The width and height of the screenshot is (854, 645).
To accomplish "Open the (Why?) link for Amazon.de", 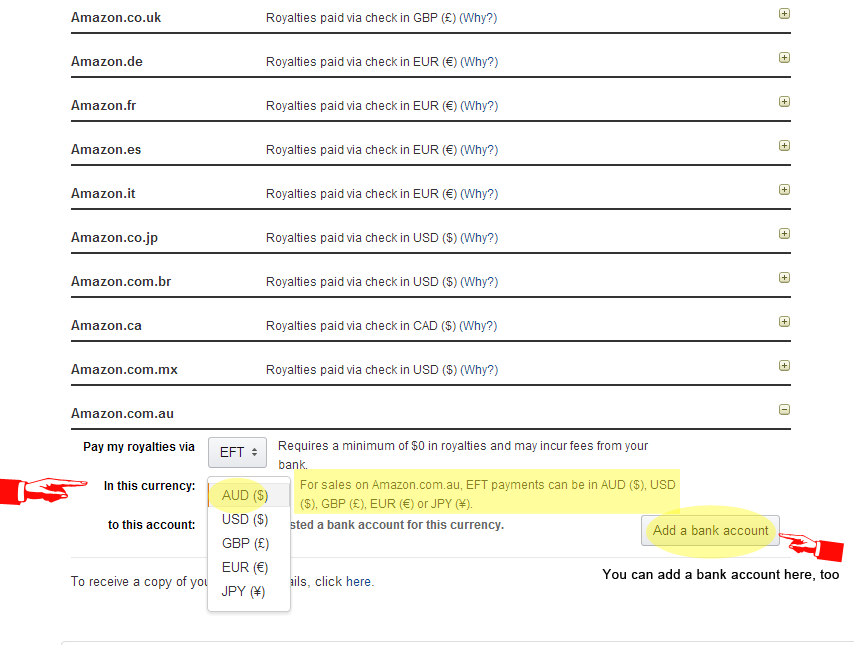I will pyautogui.click(x=479, y=62).
